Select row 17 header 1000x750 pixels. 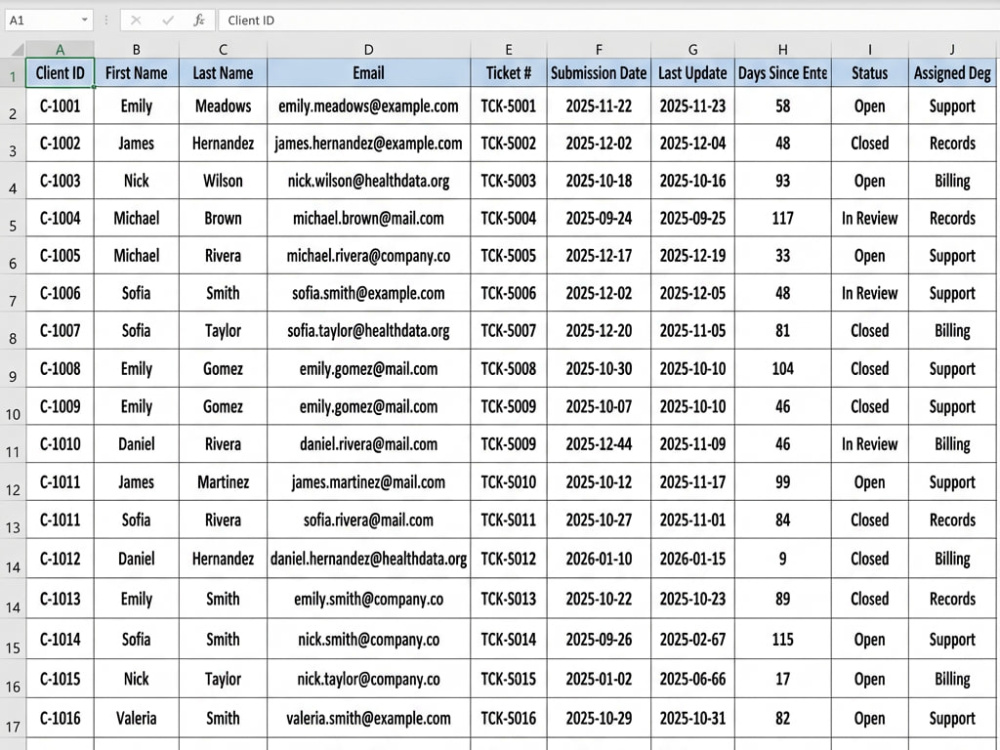[13, 719]
